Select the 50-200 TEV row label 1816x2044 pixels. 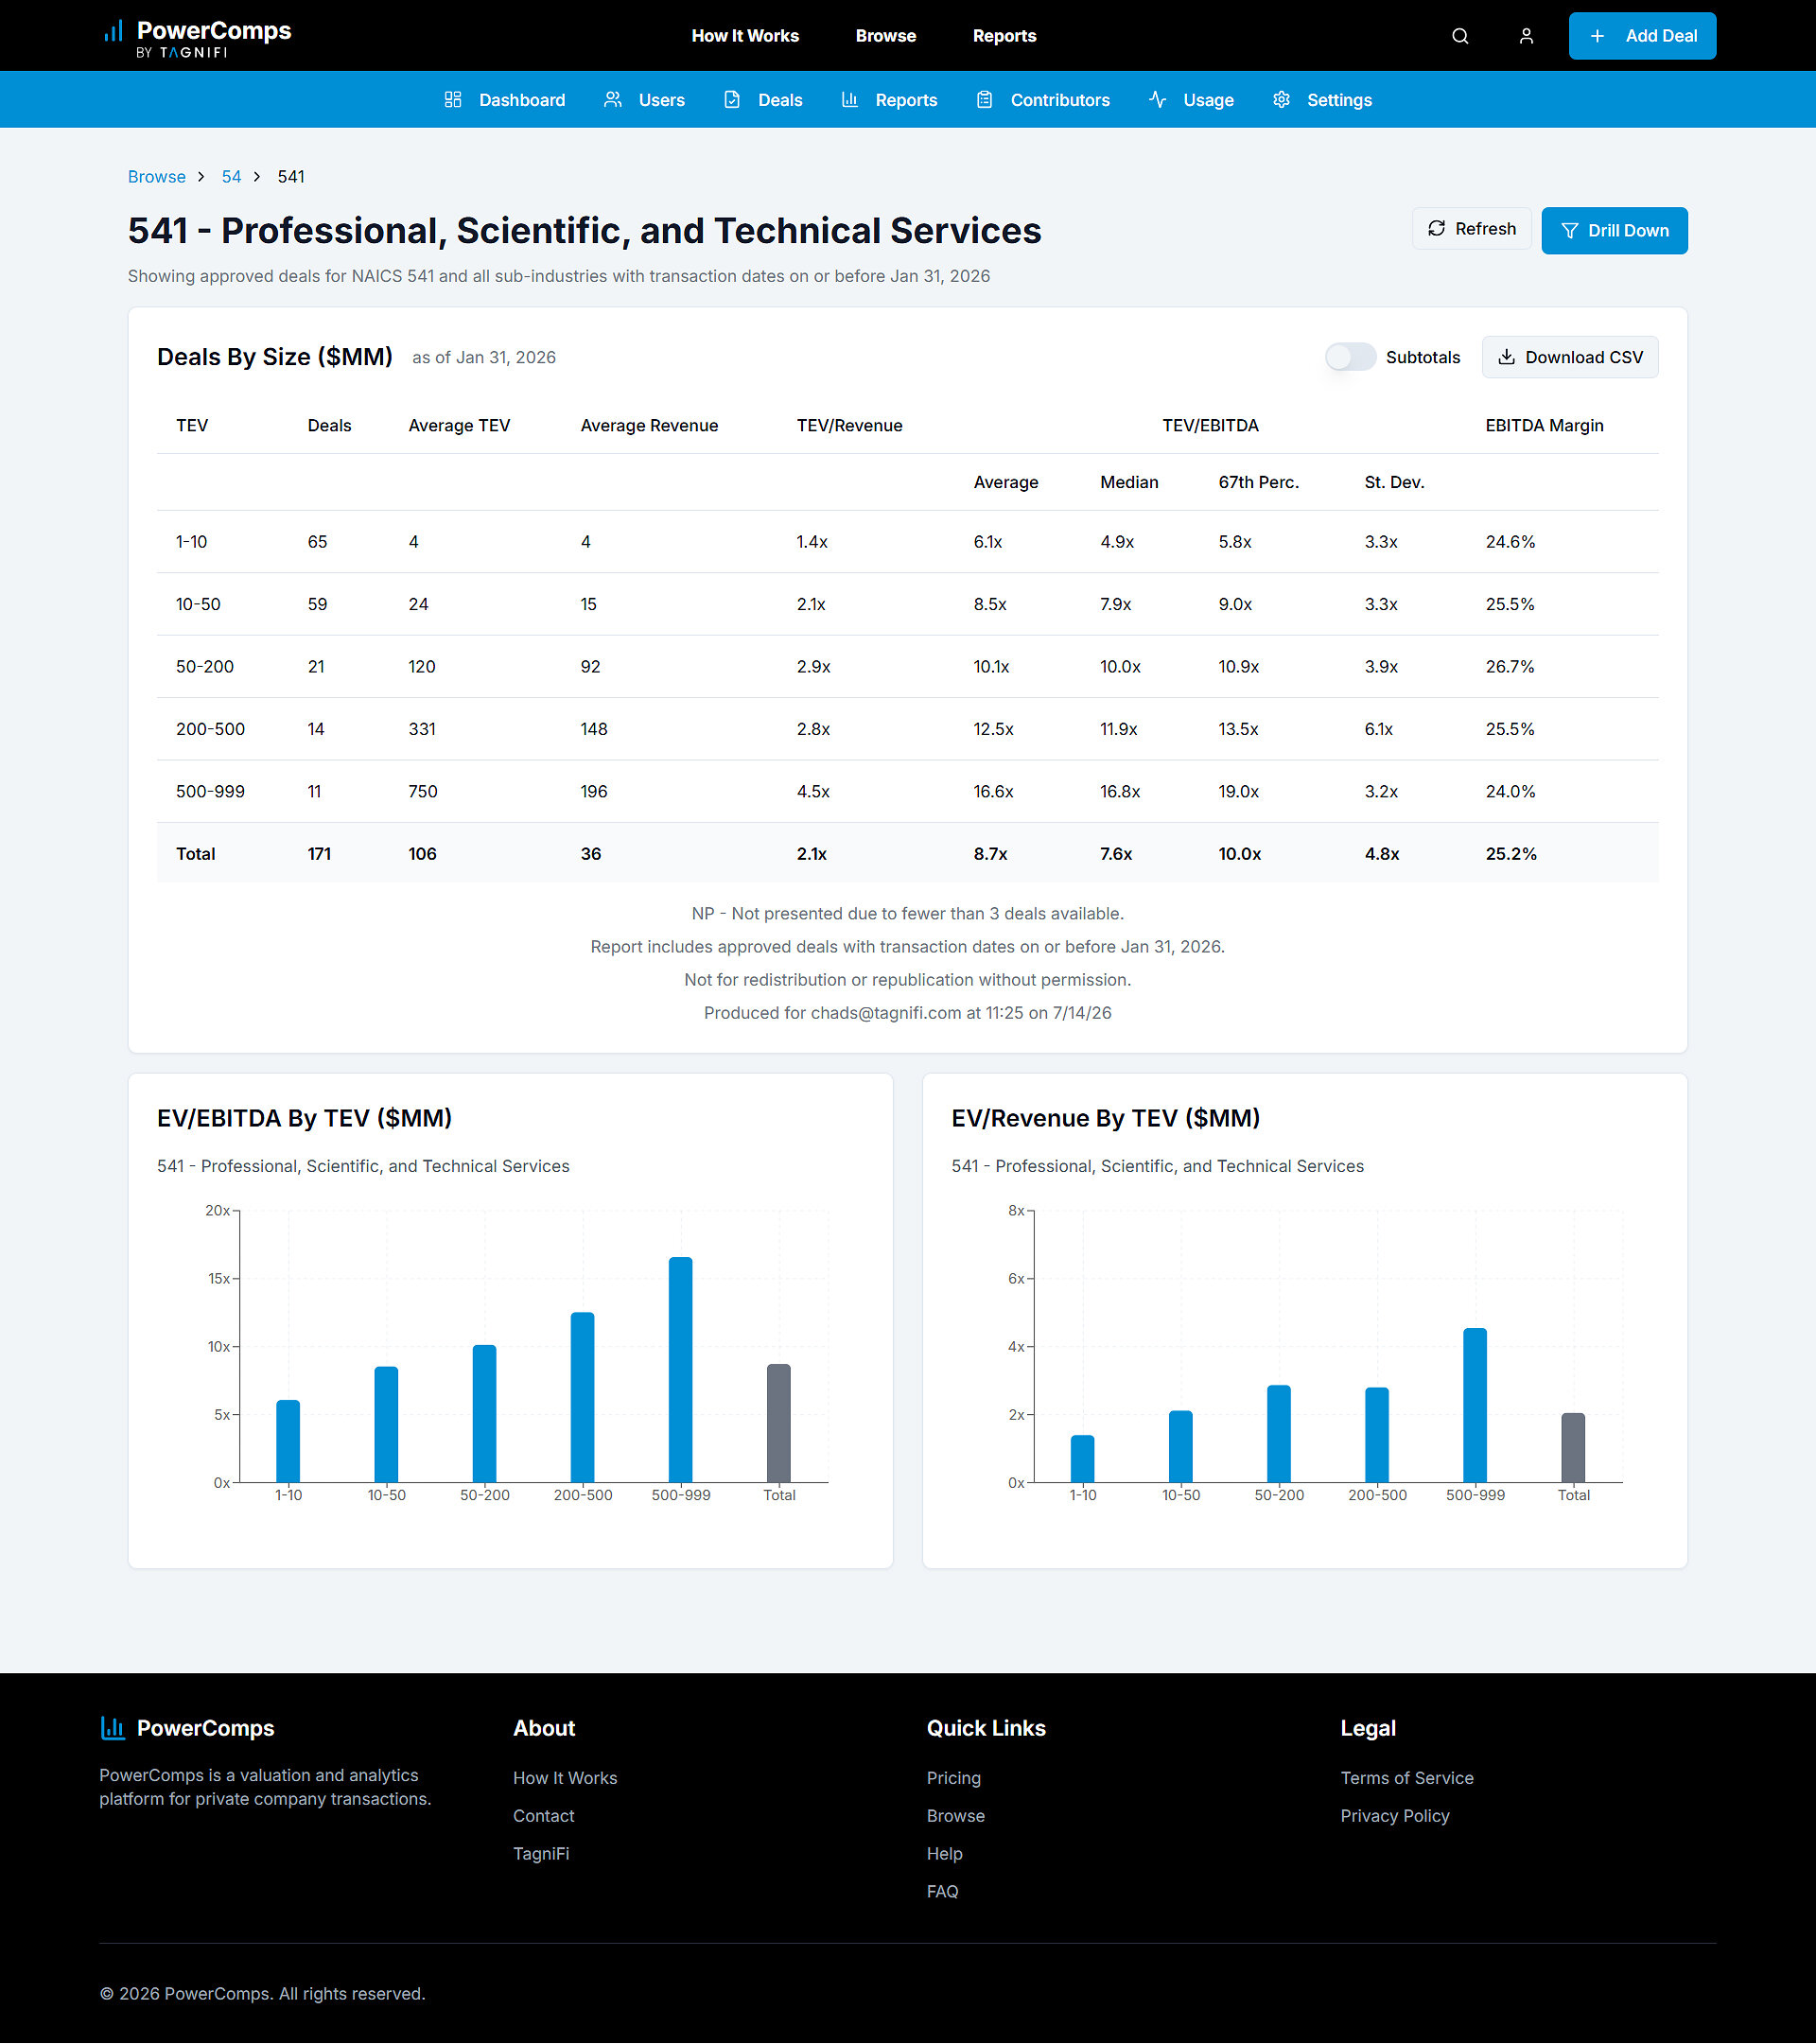(205, 667)
